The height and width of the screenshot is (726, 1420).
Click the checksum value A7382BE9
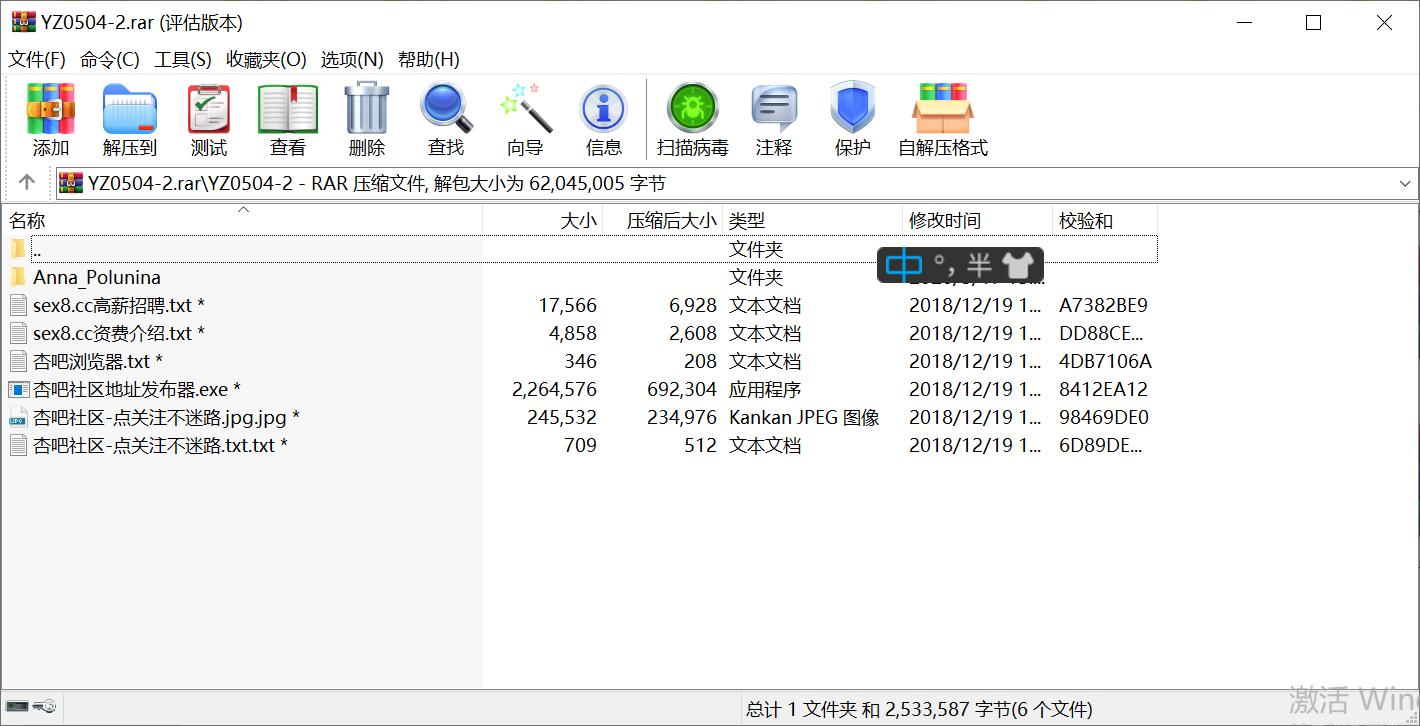coord(1104,305)
